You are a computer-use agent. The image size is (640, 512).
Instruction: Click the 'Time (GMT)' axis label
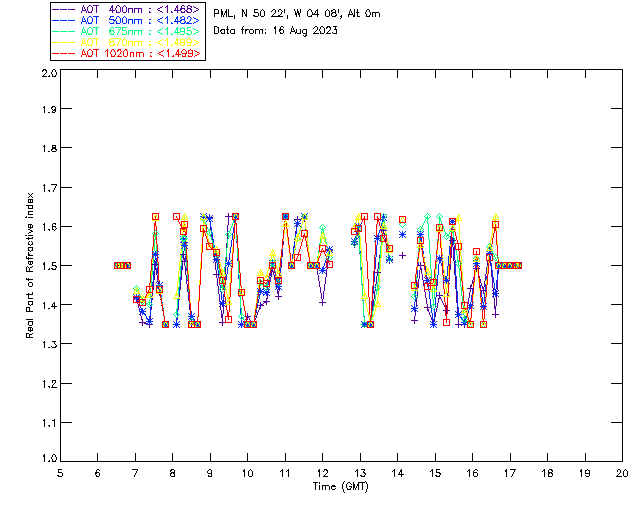coord(340,486)
